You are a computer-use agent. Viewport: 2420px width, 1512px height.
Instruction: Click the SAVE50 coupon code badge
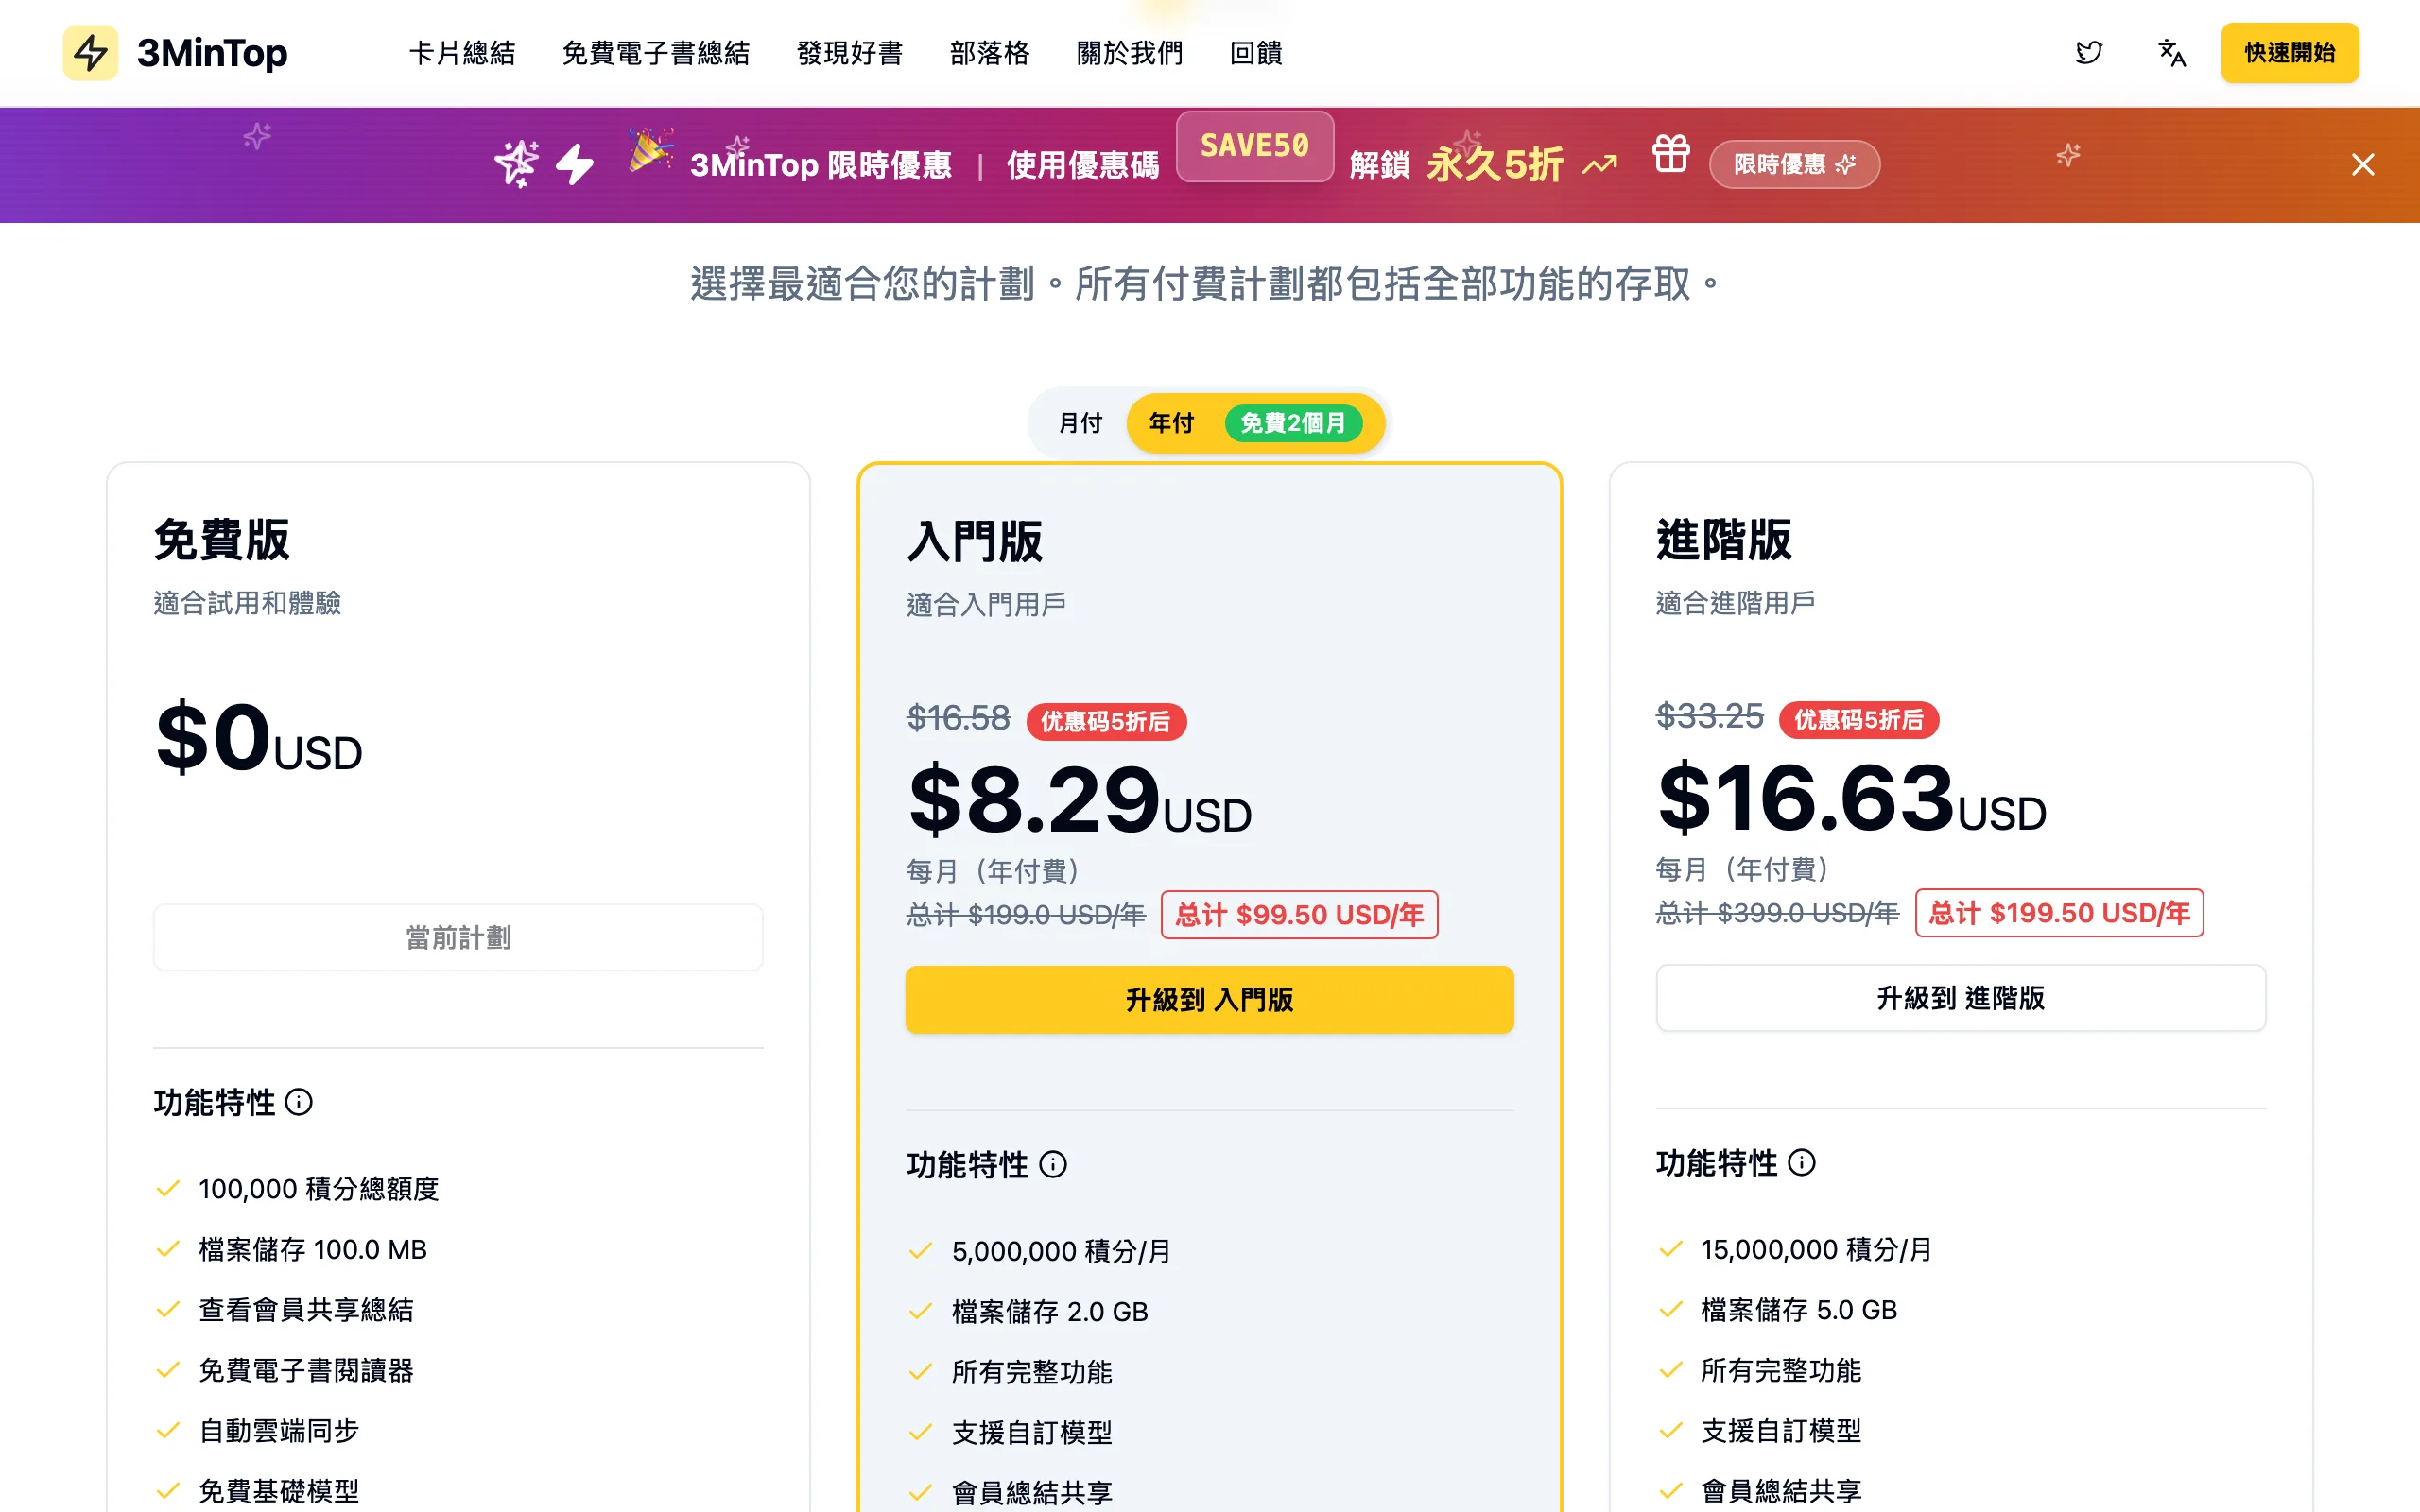click(x=1254, y=146)
